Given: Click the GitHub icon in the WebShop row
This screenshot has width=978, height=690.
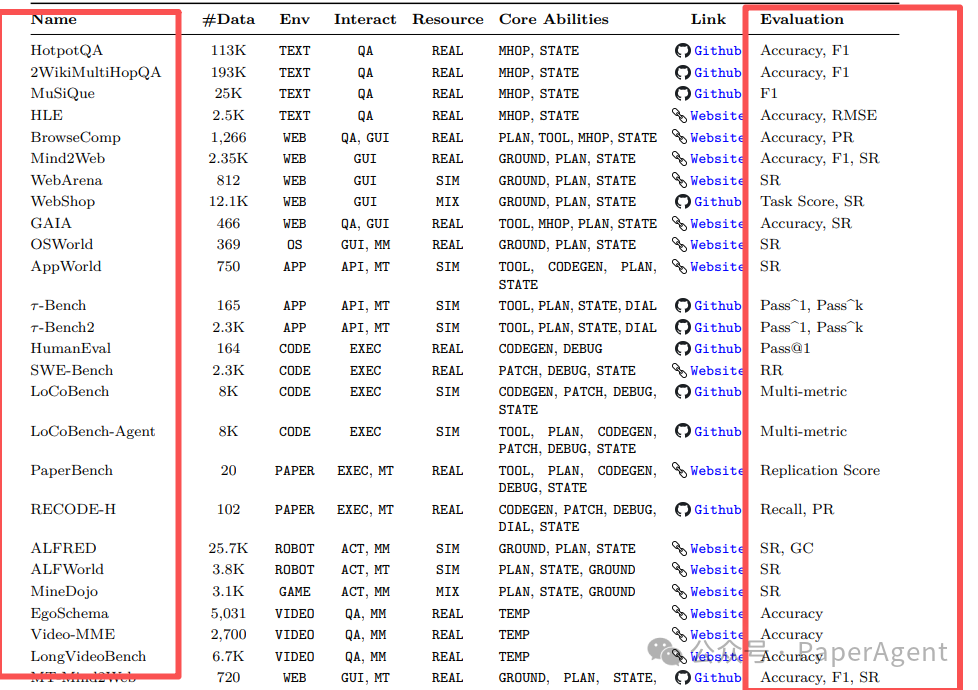Looking at the screenshot, I should click(683, 202).
